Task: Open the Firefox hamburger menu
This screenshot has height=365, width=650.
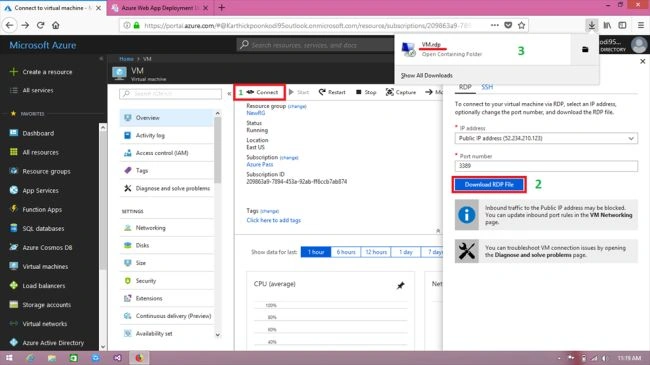Action: point(640,25)
